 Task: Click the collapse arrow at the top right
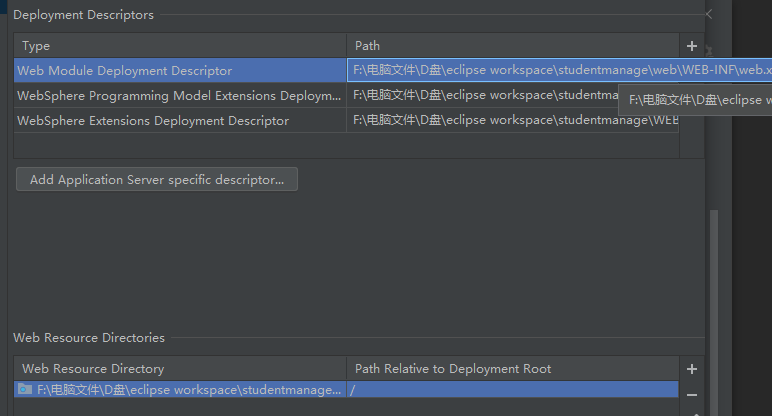coord(708,14)
